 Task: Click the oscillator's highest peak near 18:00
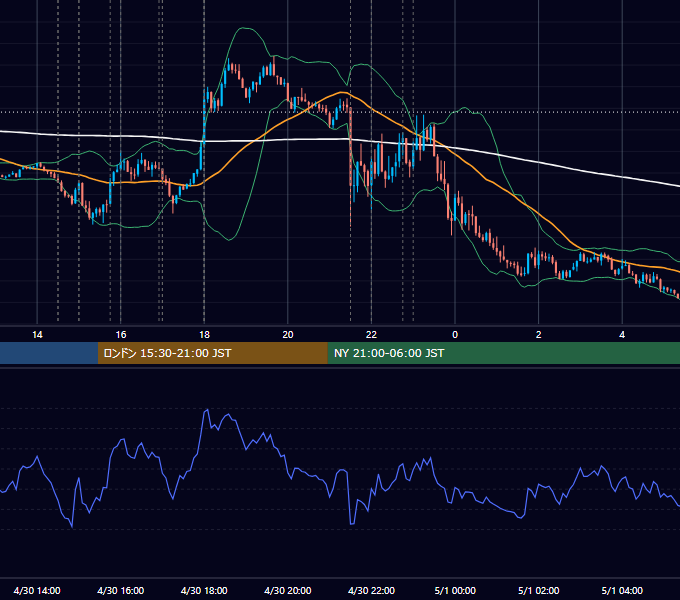point(207,410)
